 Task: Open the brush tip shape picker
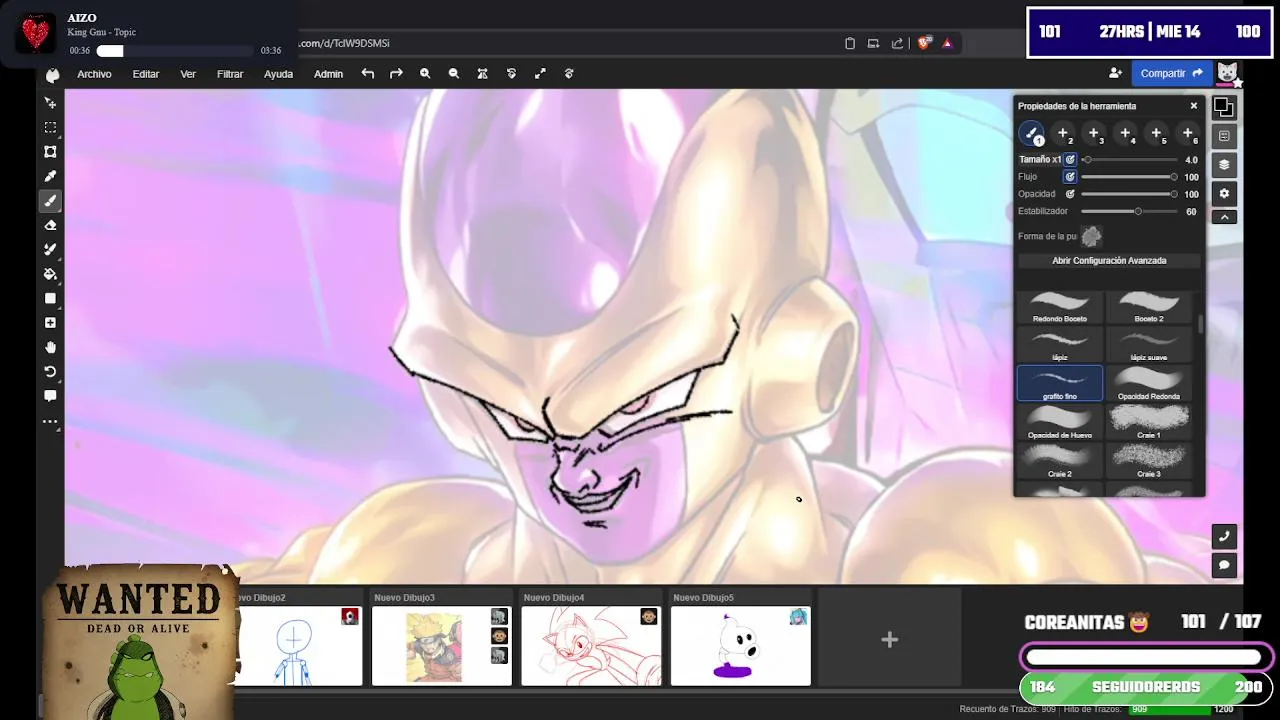[1091, 236]
